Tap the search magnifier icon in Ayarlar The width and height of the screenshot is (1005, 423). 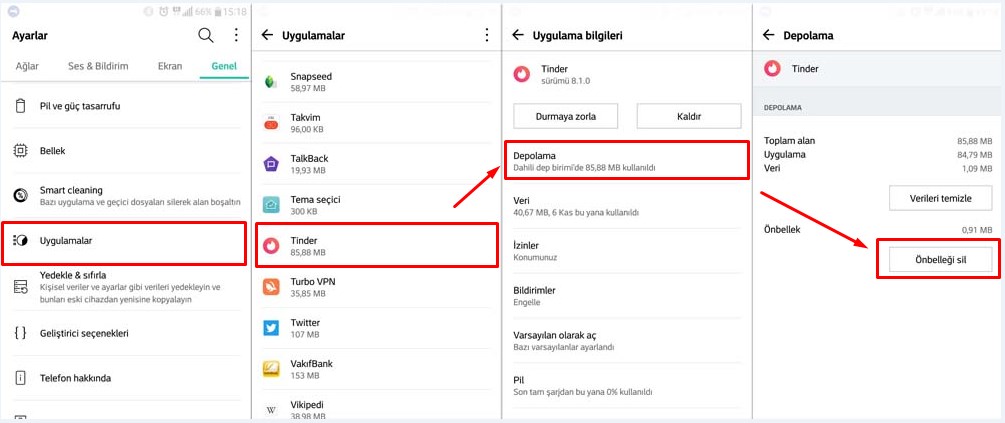pos(206,35)
